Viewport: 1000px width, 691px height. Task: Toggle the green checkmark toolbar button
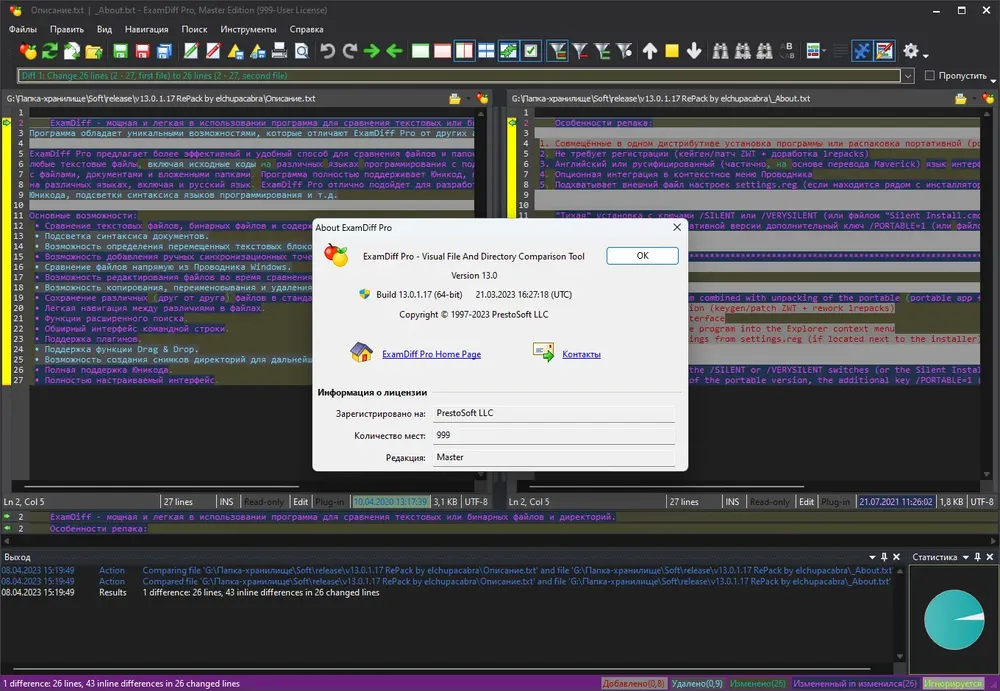pos(531,51)
